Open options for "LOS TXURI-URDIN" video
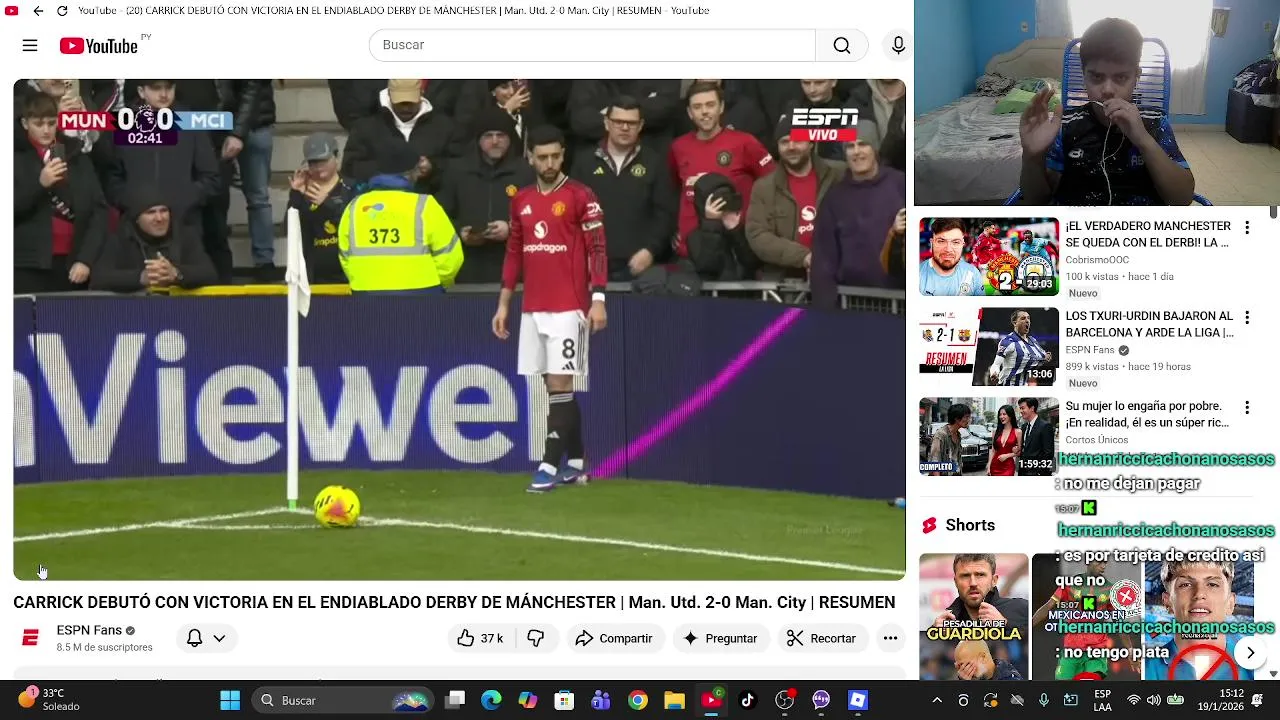 point(1247,318)
